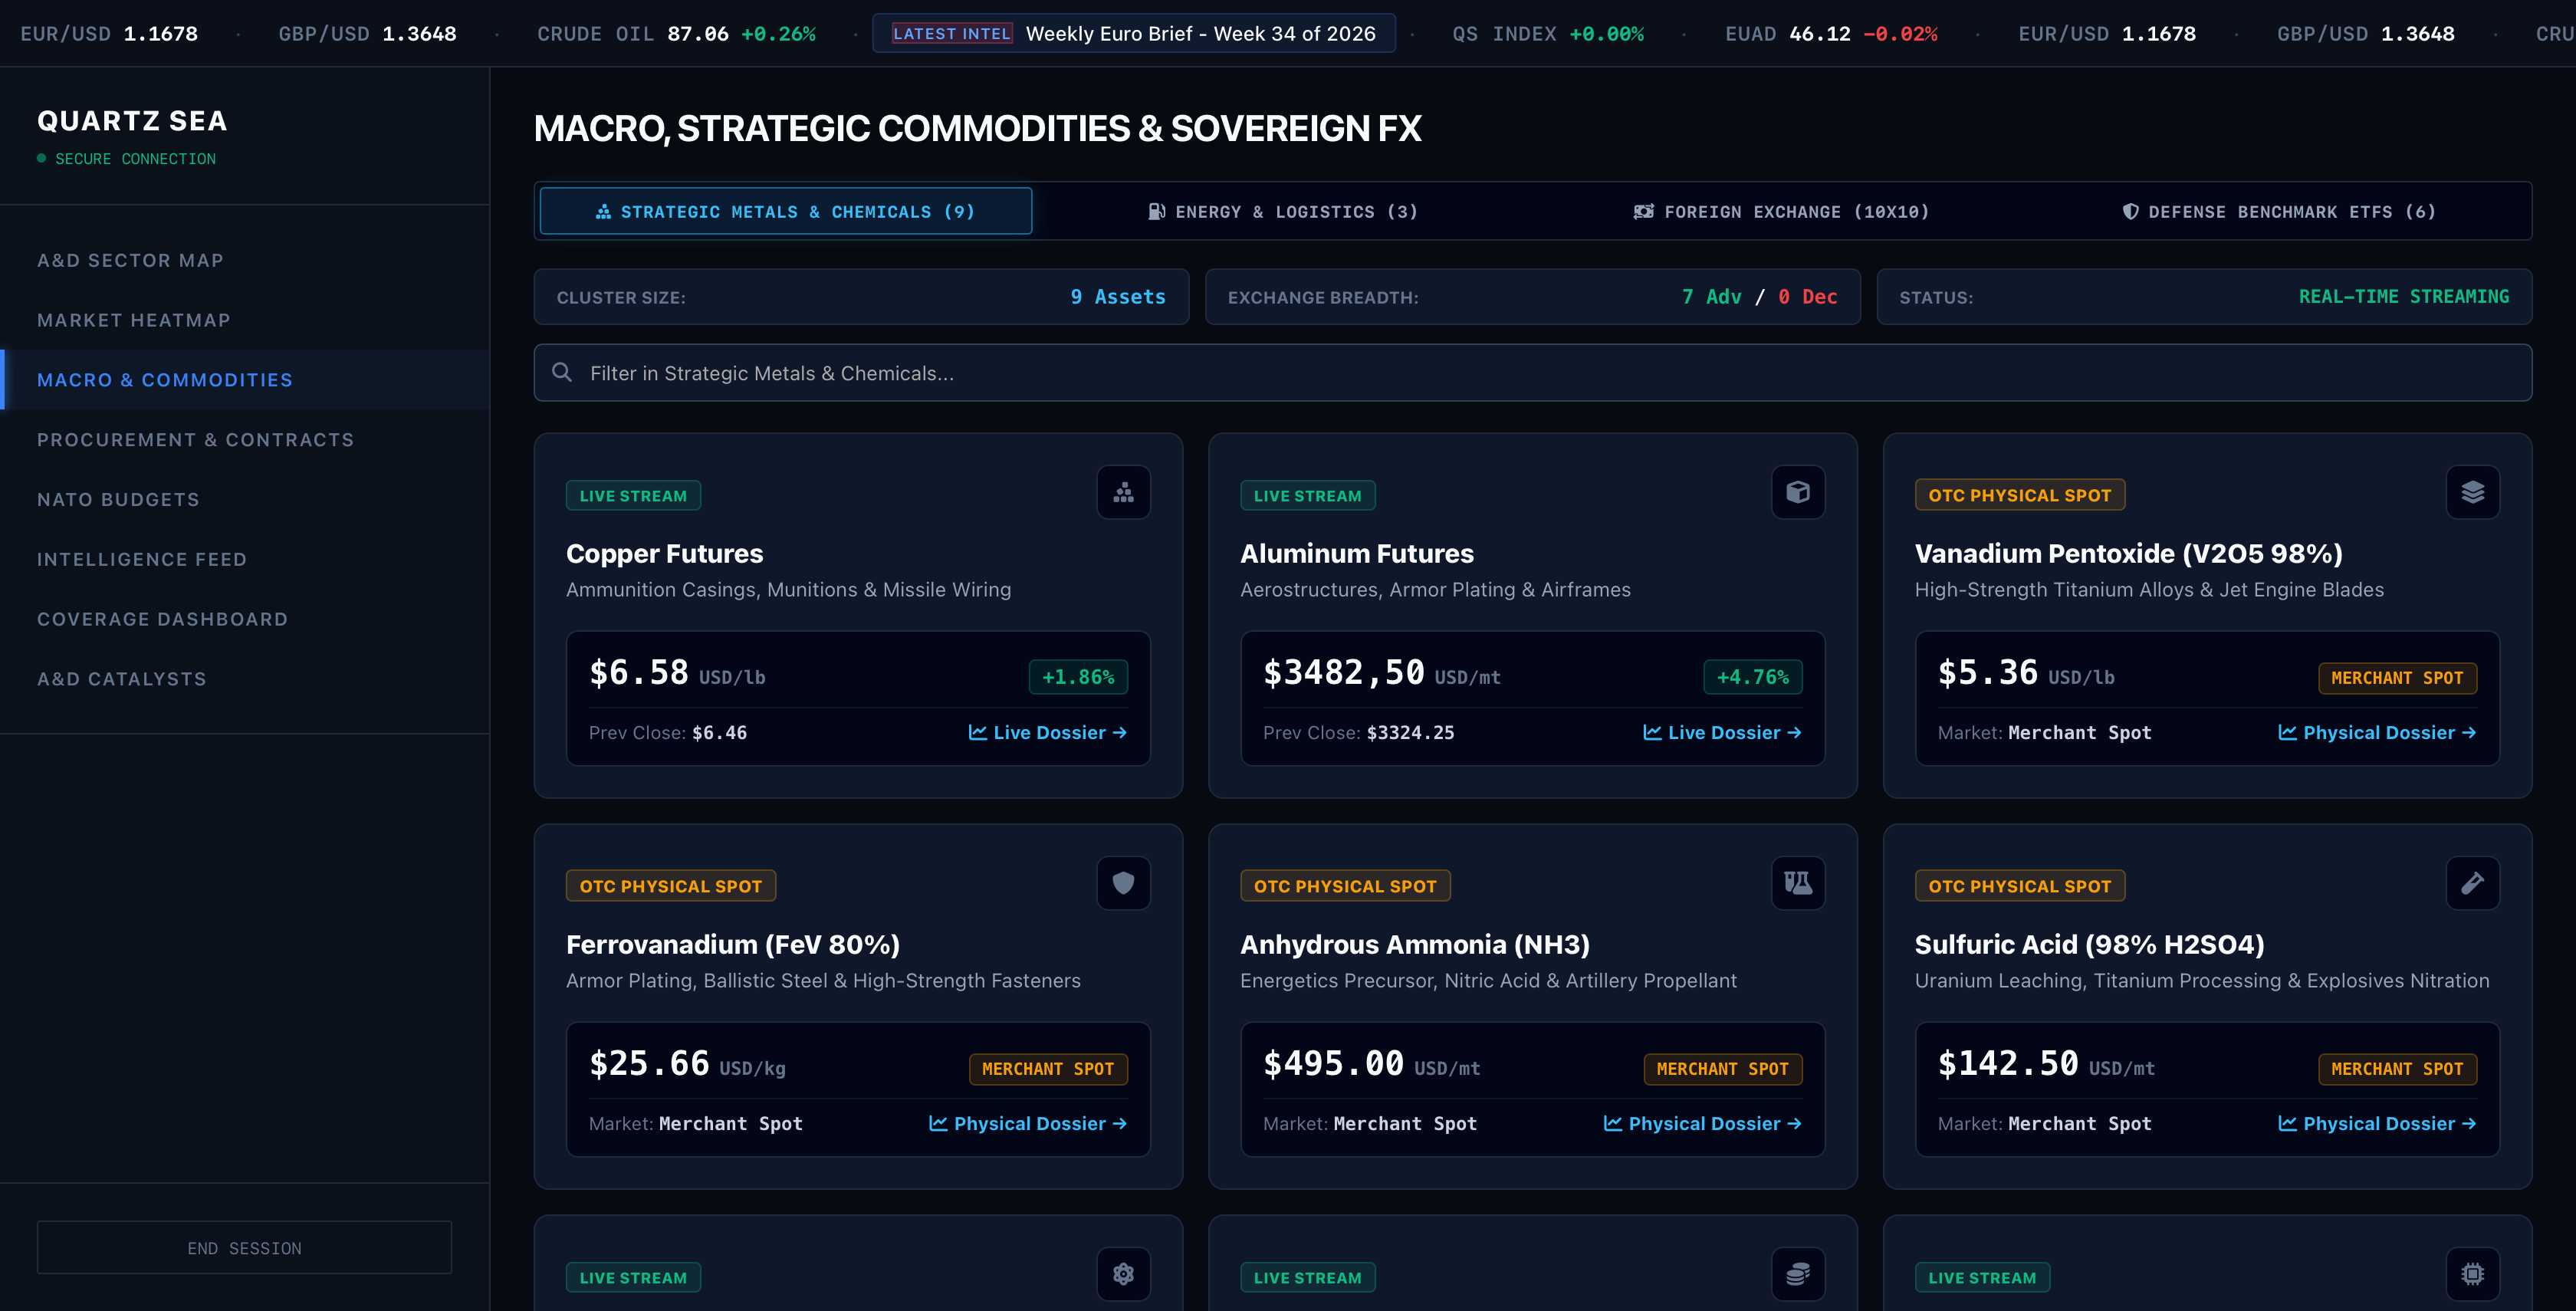Click the EUAD 46.12 ticker entry
Image resolution: width=2576 pixels, height=1311 pixels.
pyautogui.click(x=1831, y=34)
